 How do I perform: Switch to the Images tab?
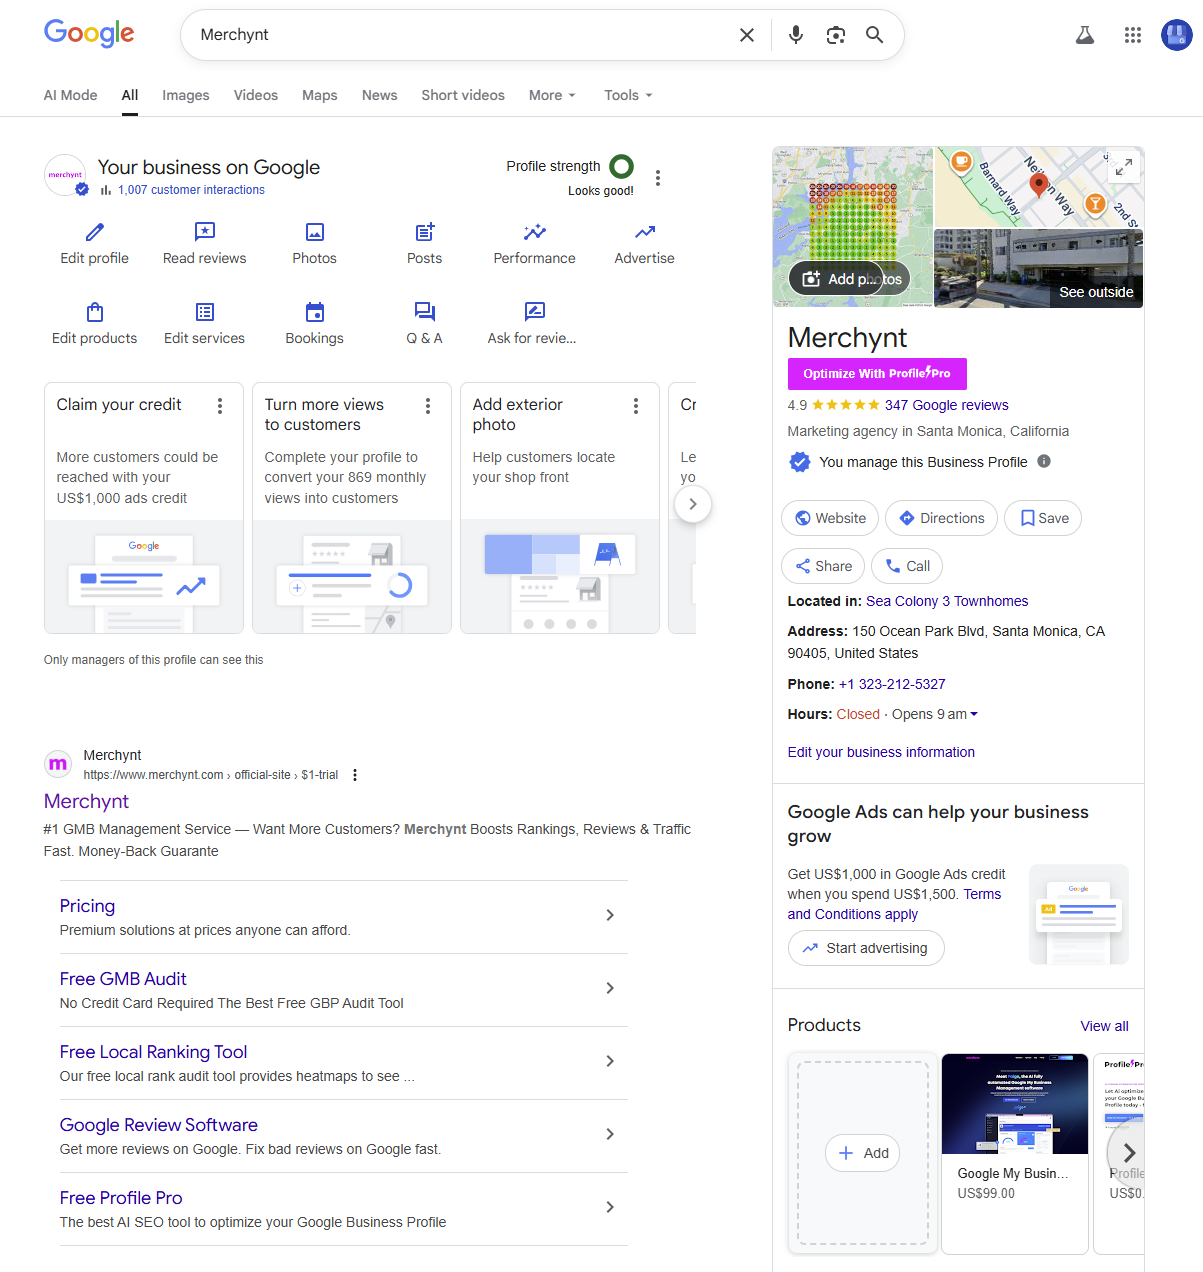[x=186, y=95]
